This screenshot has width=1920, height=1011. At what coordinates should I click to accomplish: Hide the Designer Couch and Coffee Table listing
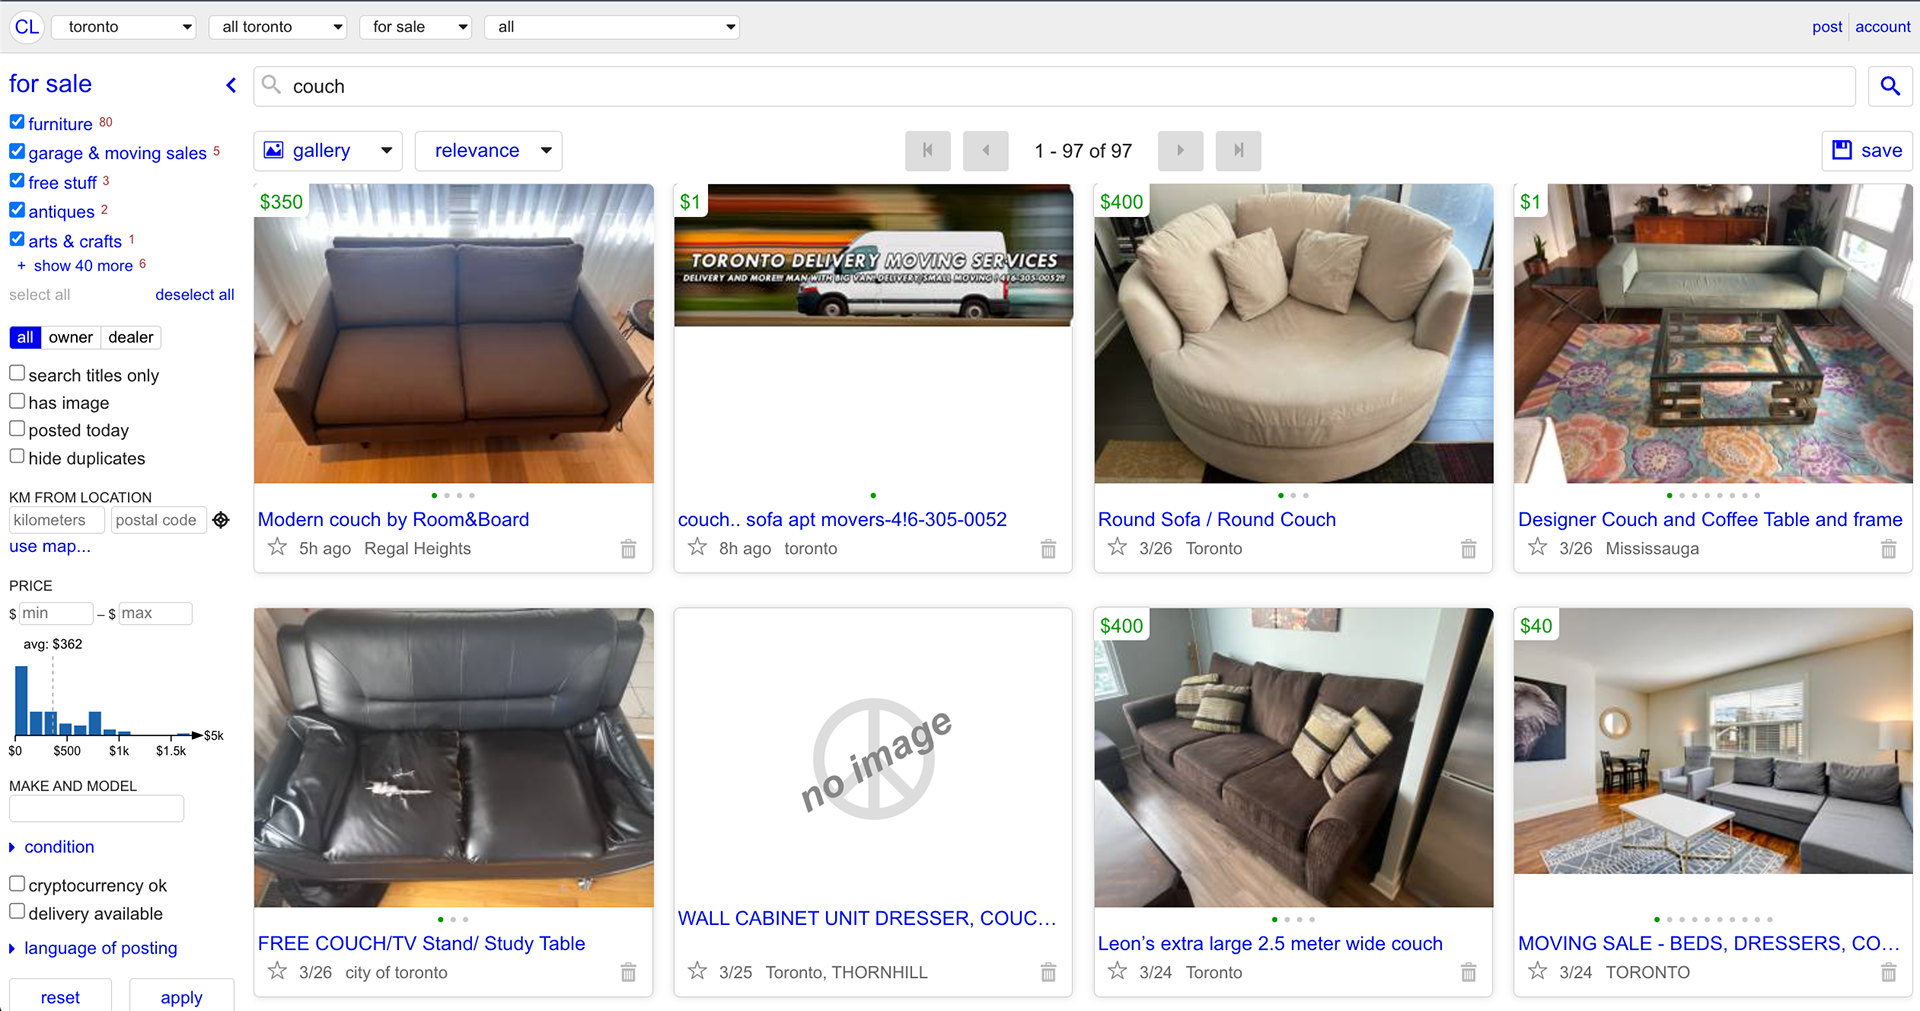1888,548
